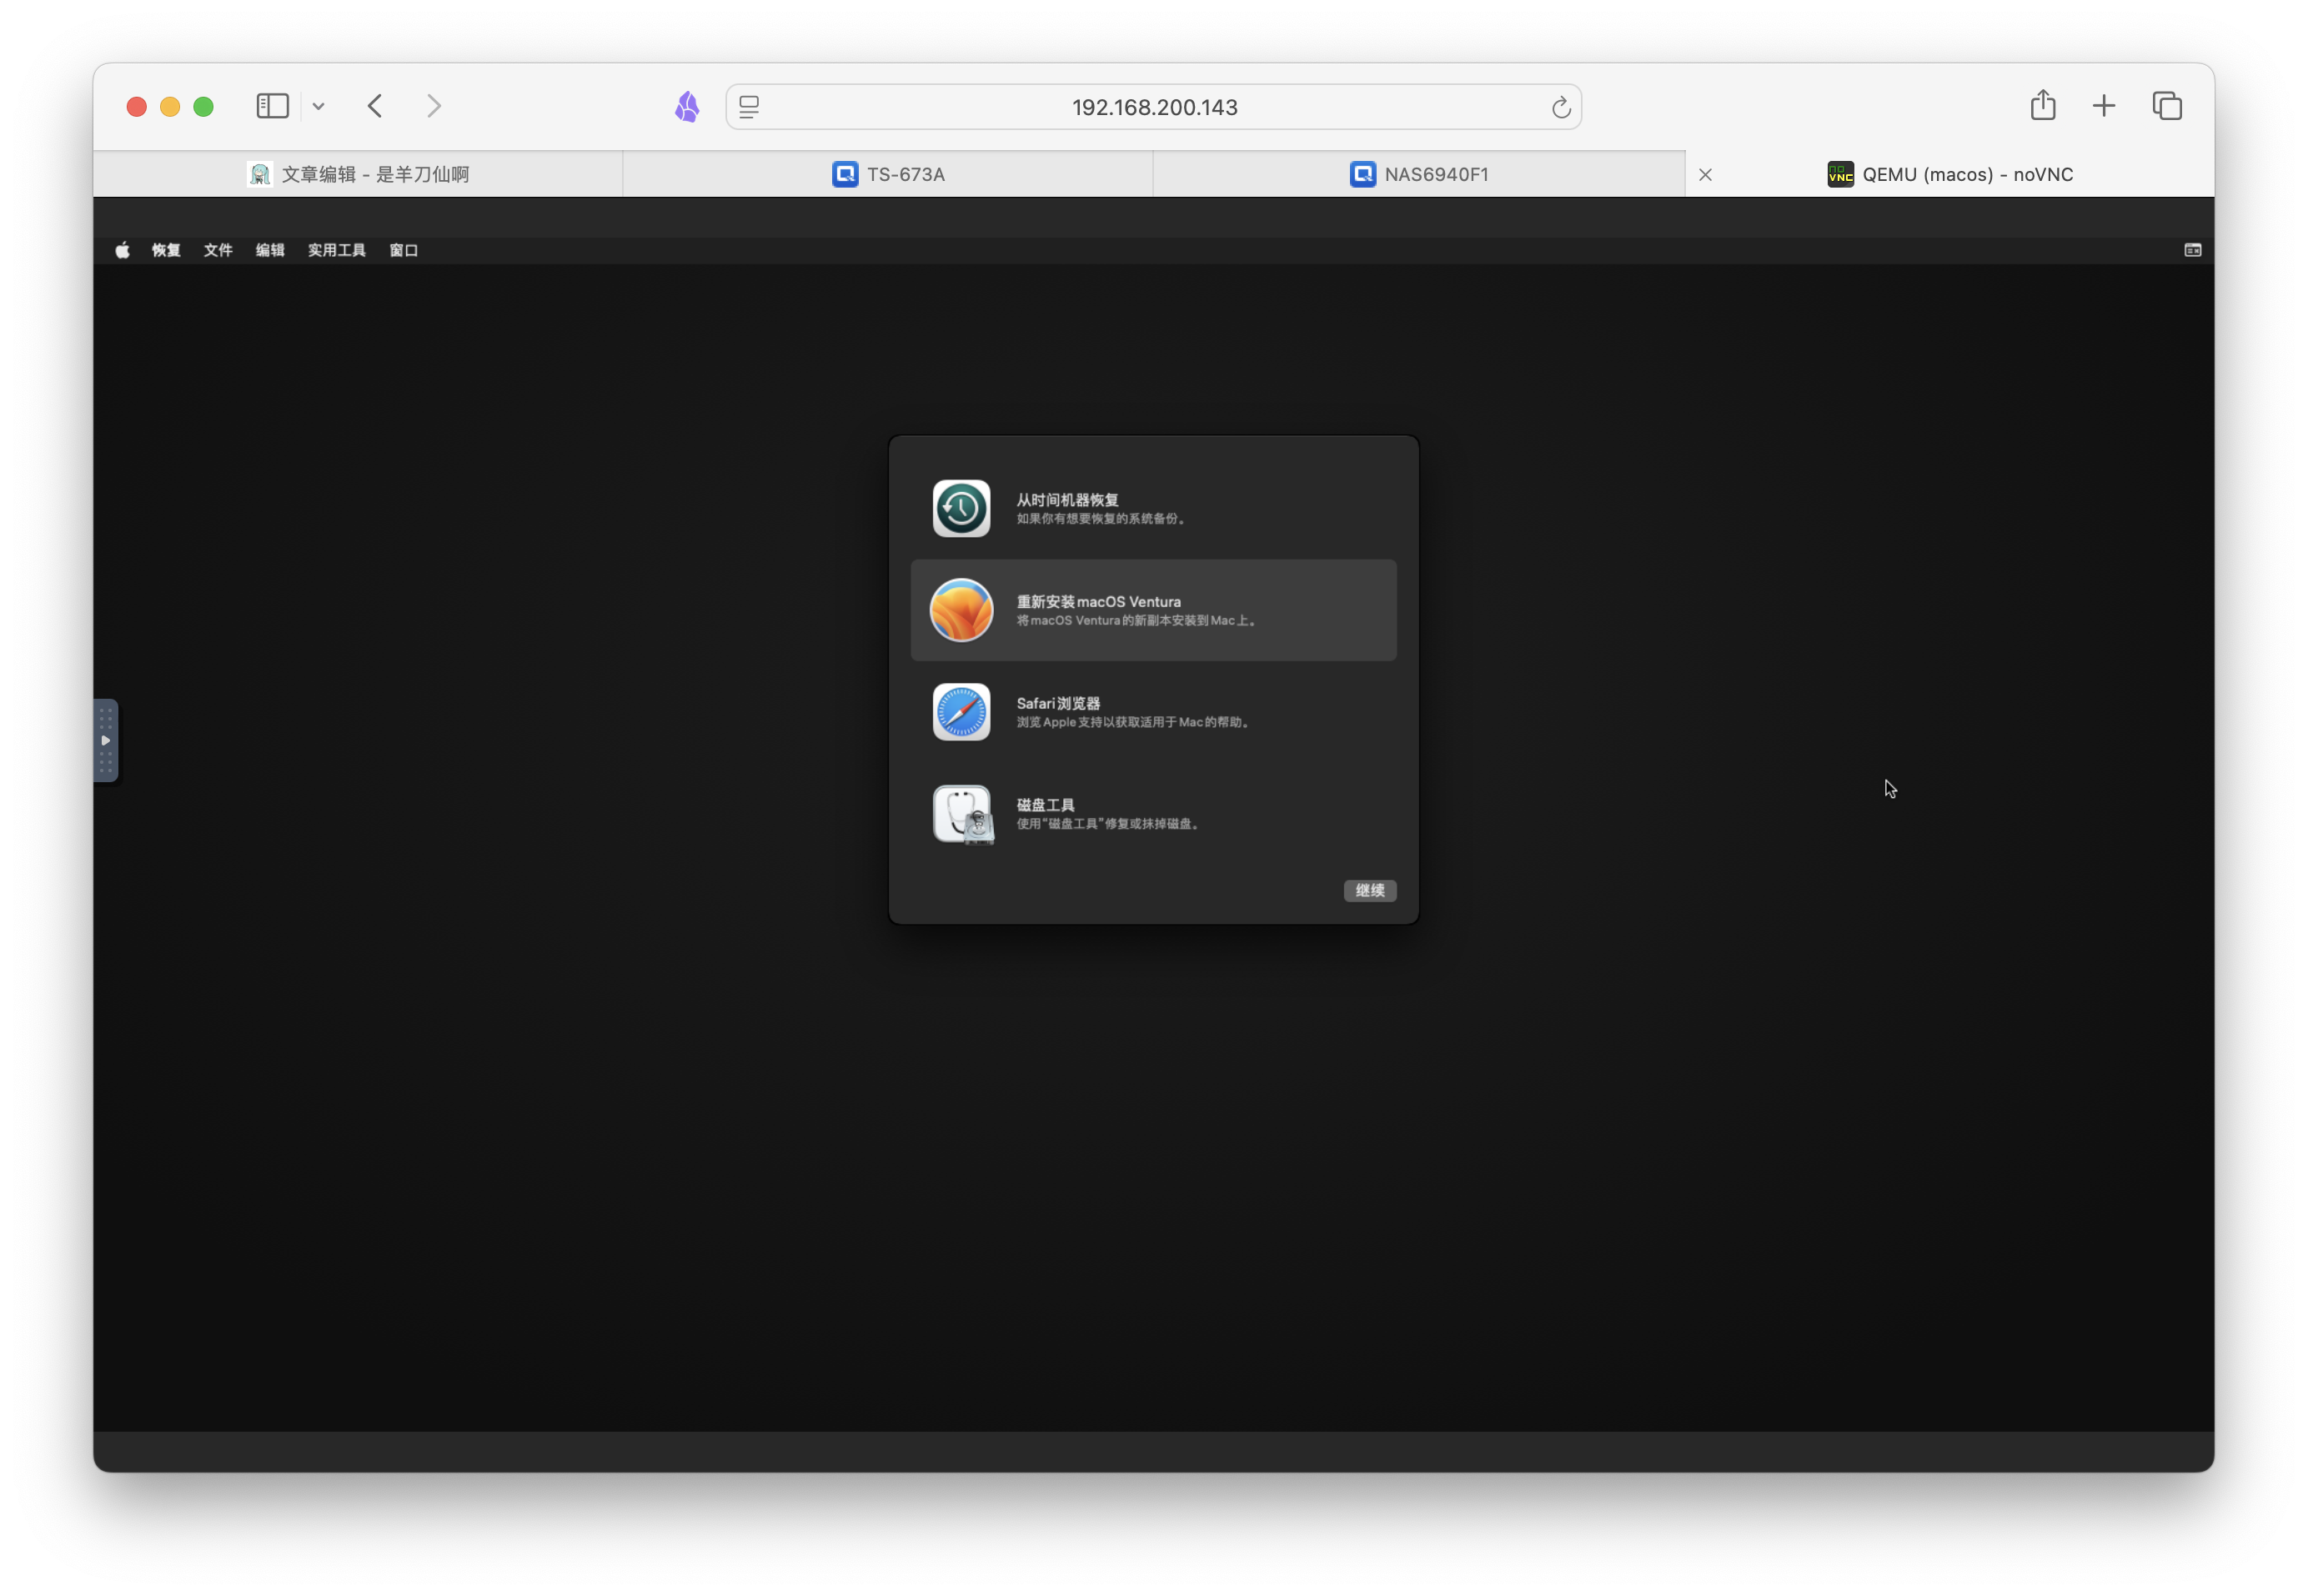Show the tab overview icon
Screen dimensions: 2308x1596
coord(2166,106)
